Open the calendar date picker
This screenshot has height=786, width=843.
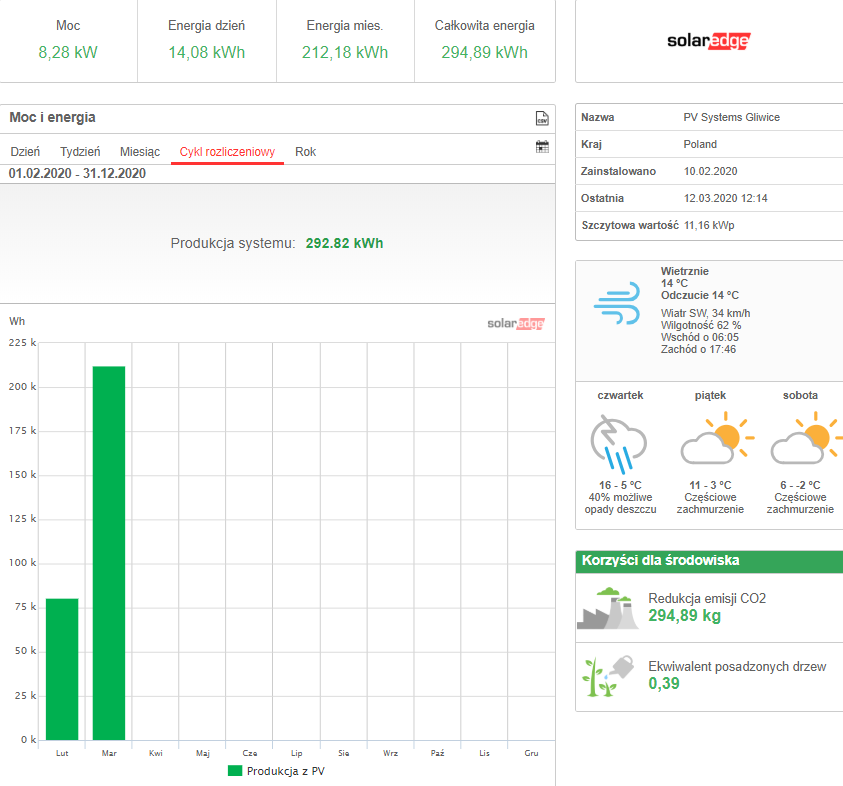pyautogui.click(x=542, y=147)
